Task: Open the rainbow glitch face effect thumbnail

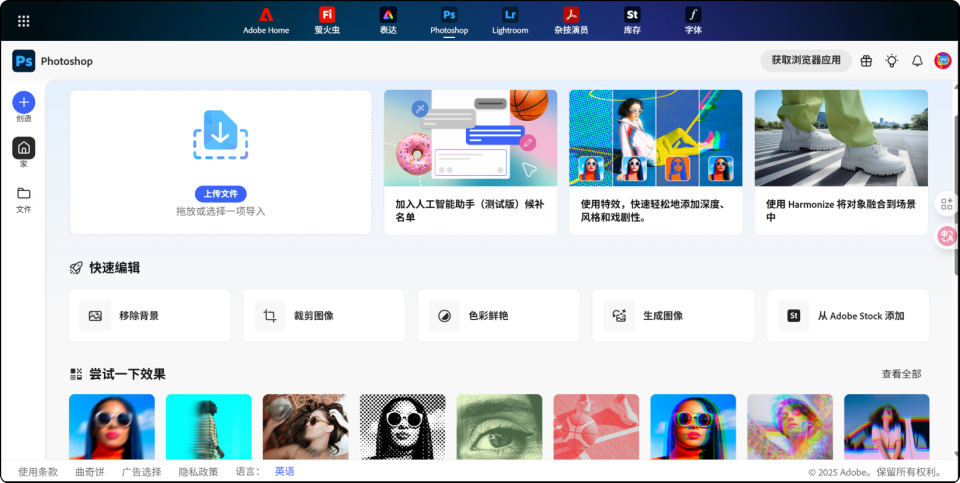Action: [x=790, y=427]
